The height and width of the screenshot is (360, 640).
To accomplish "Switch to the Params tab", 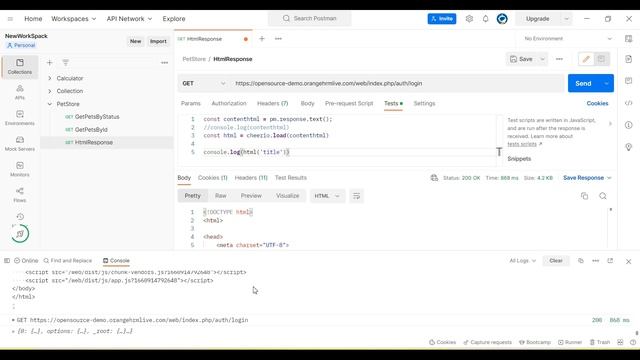I will coord(191,103).
